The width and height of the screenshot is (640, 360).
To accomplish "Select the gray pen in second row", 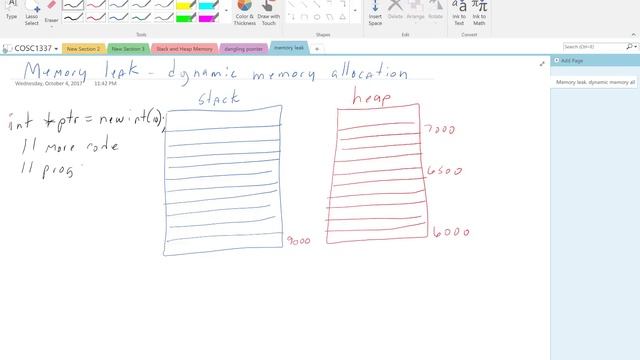I will [164, 18].
